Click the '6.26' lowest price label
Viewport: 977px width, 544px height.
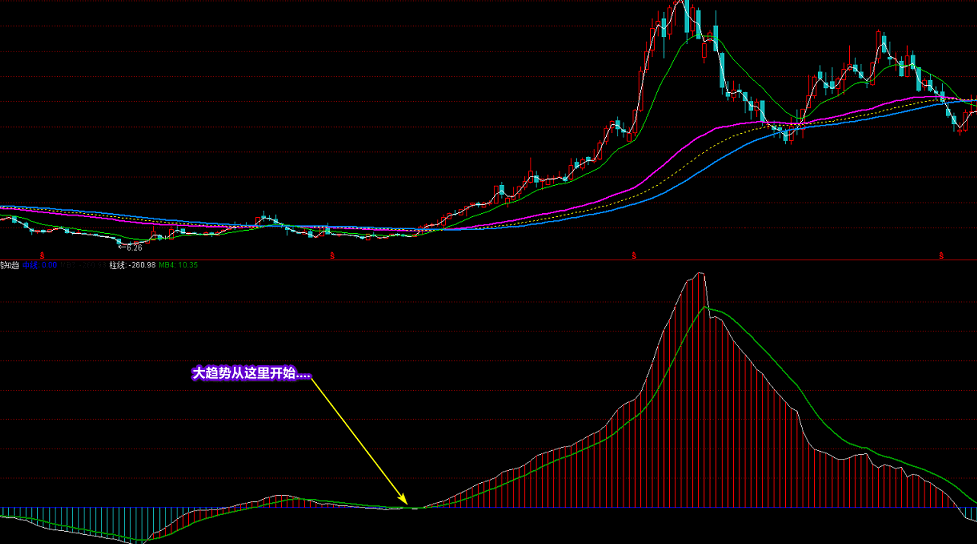pos(134,248)
